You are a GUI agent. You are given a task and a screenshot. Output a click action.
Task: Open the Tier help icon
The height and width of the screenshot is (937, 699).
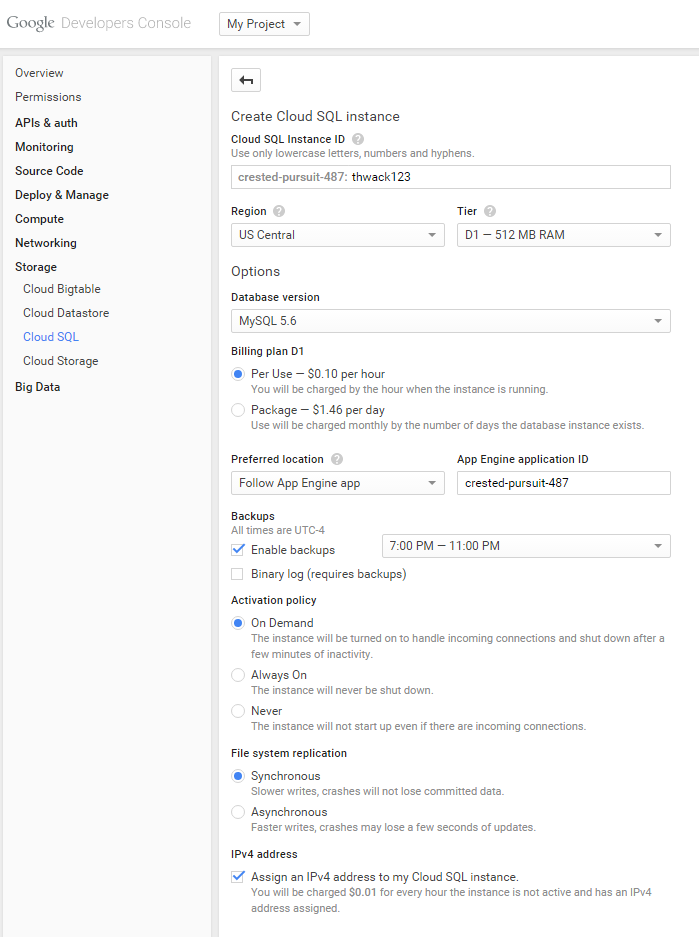(x=490, y=211)
